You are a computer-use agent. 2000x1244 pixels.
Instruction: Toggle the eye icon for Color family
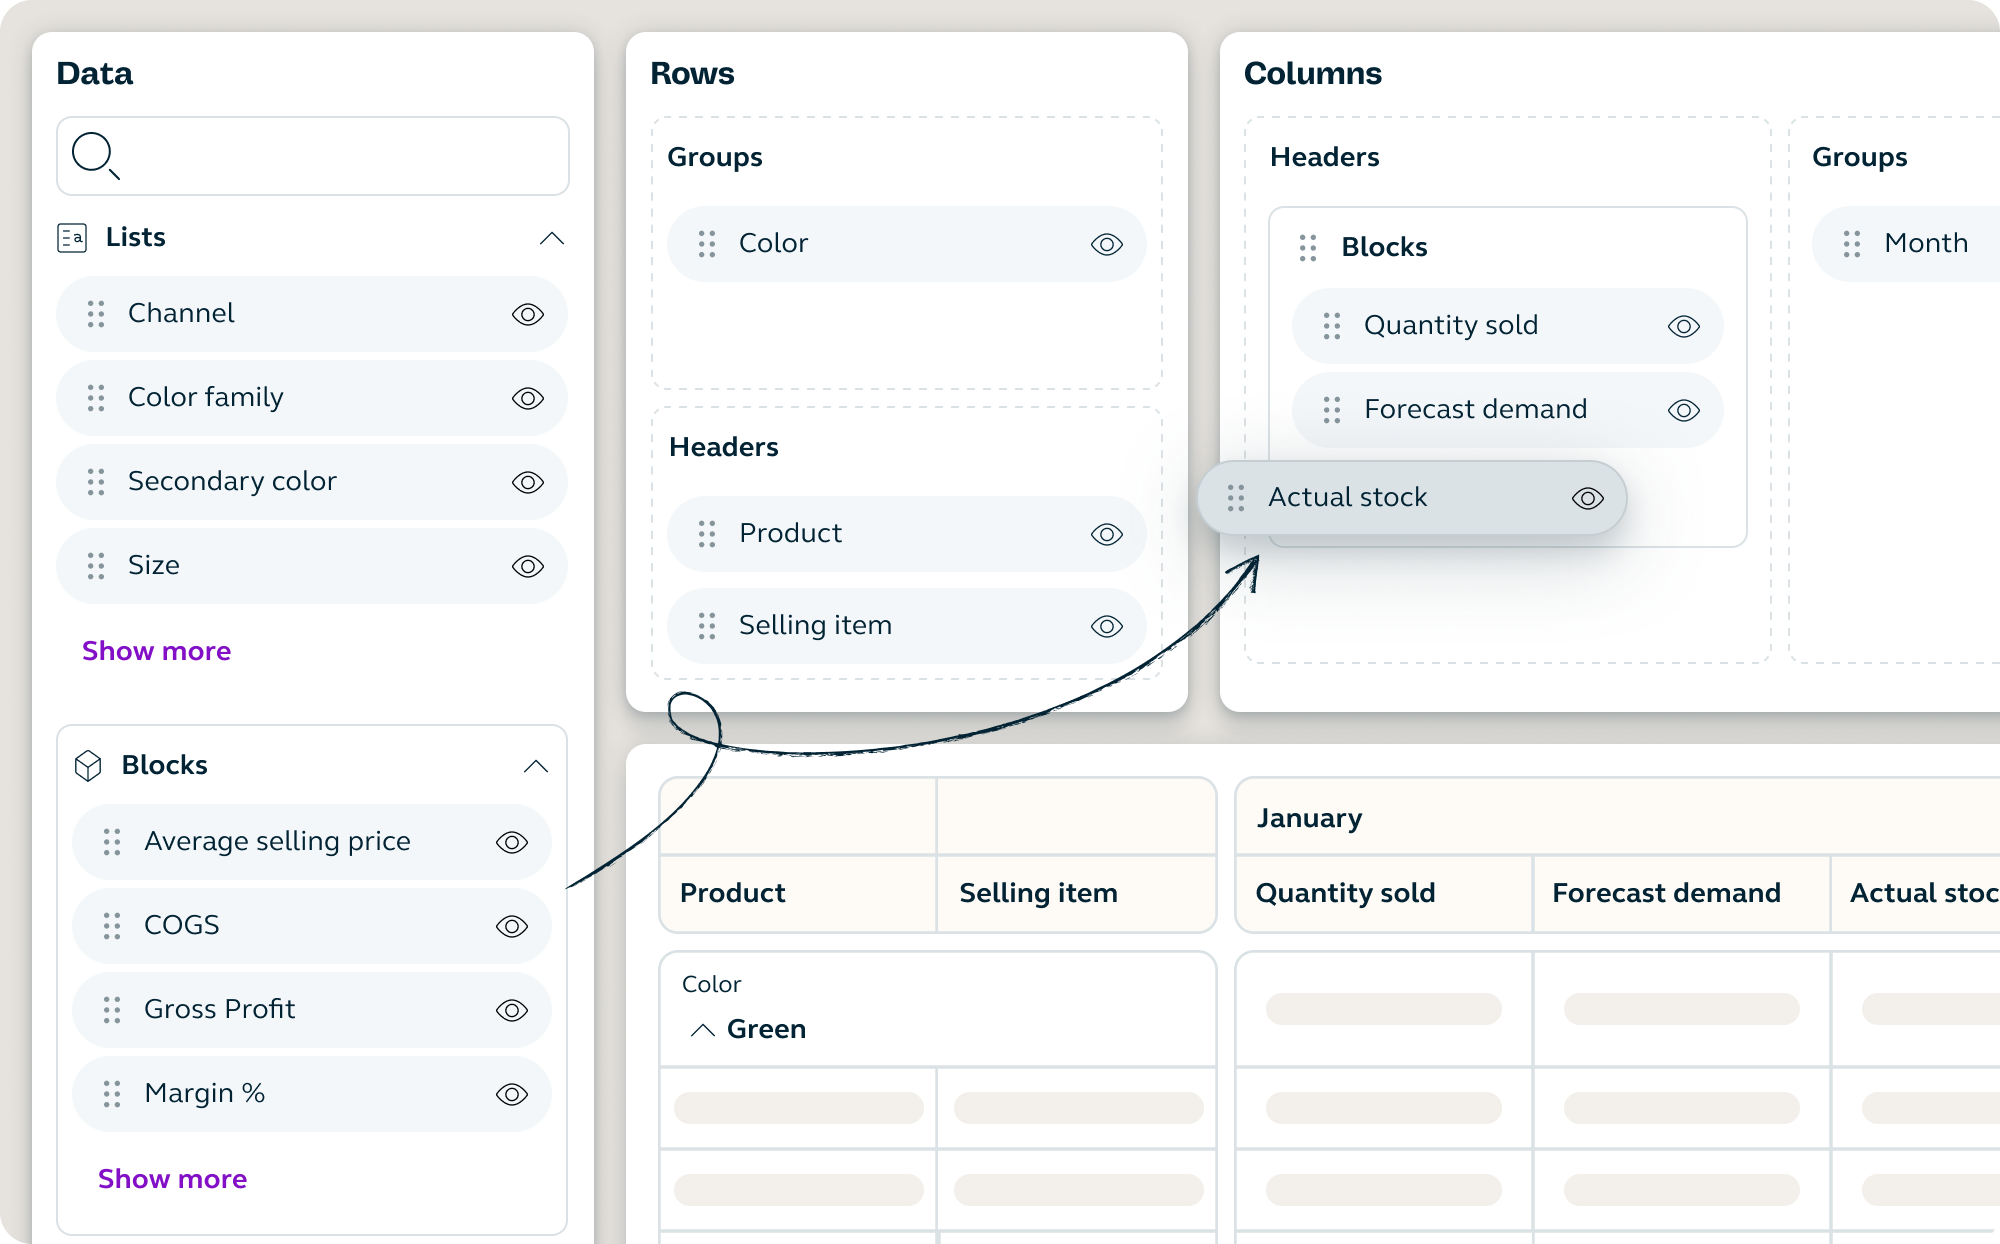tap(528, 398)
